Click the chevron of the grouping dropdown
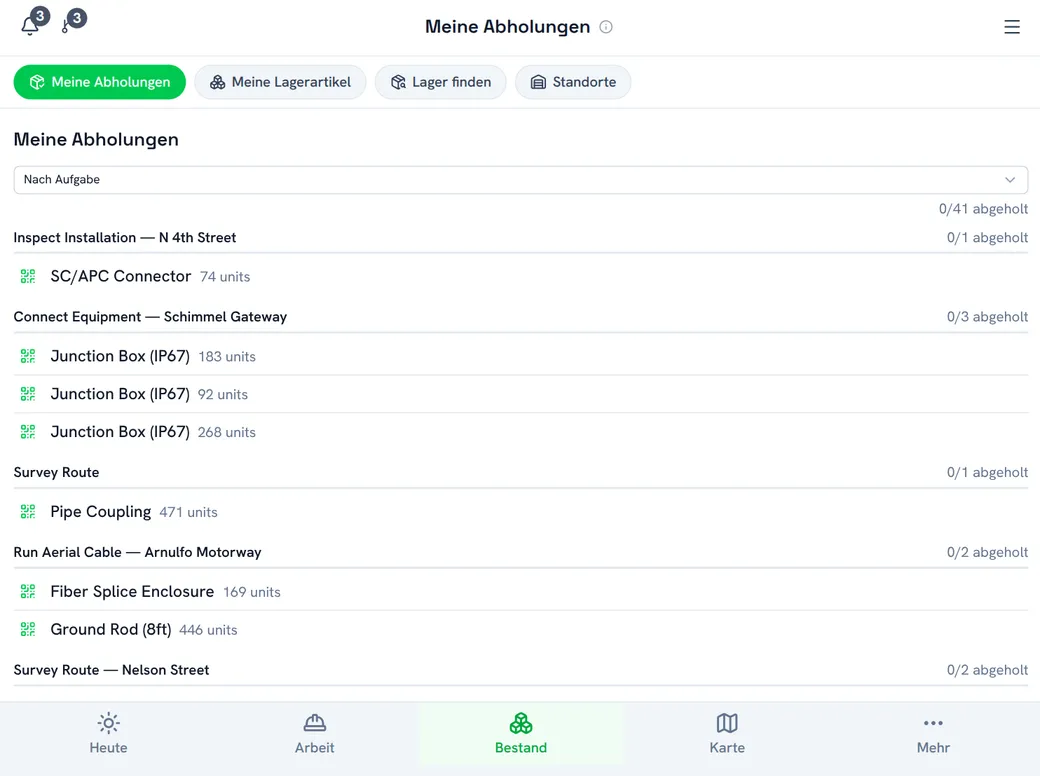 coord(1009,180)
